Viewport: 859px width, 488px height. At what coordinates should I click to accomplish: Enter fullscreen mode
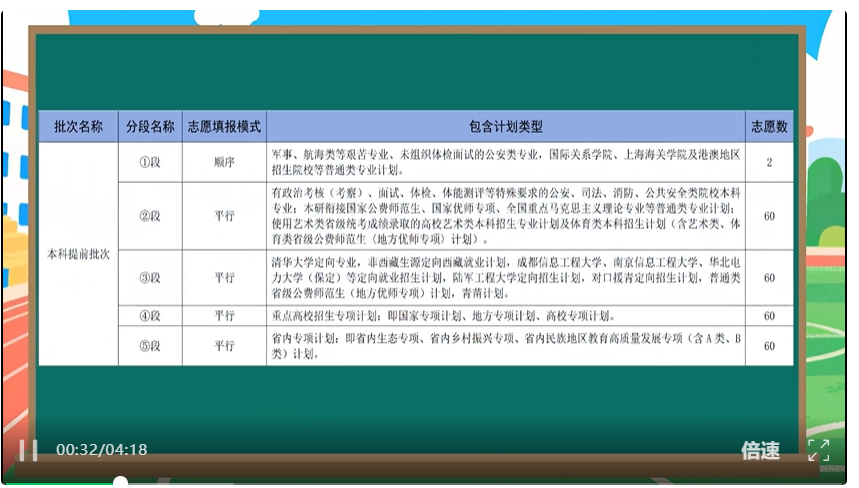coord(818,450)
